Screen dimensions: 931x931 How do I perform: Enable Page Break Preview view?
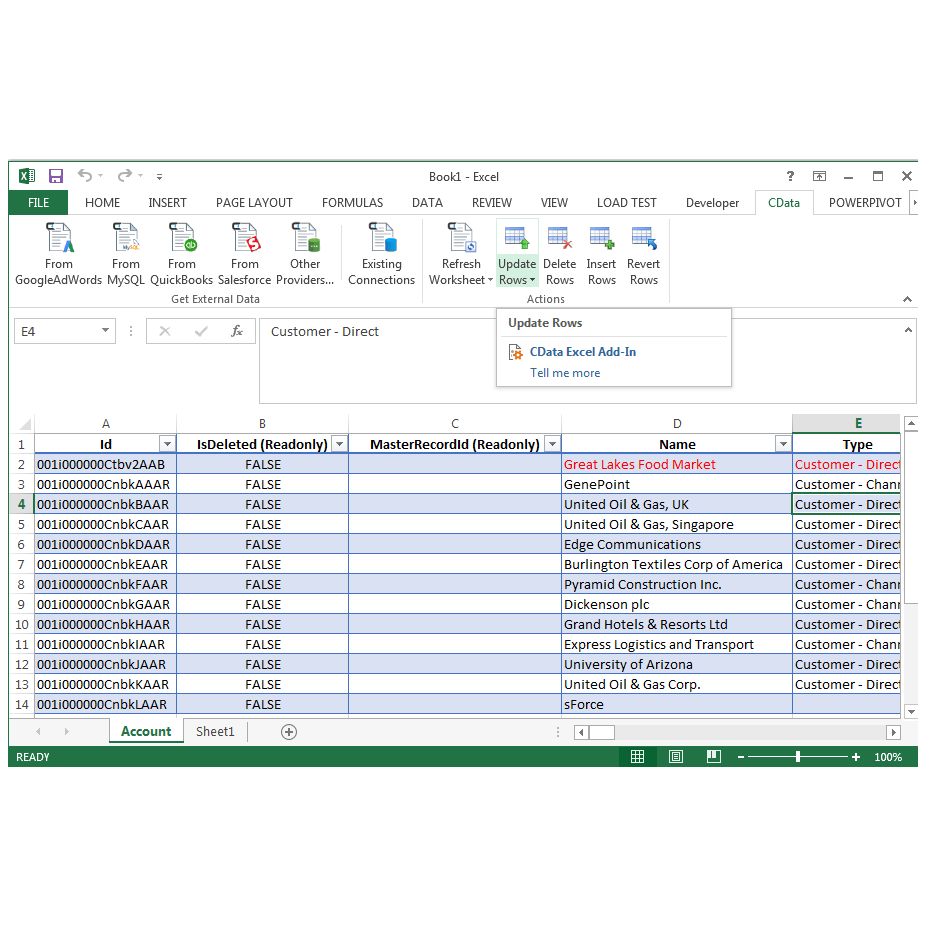tap(713, 757)
